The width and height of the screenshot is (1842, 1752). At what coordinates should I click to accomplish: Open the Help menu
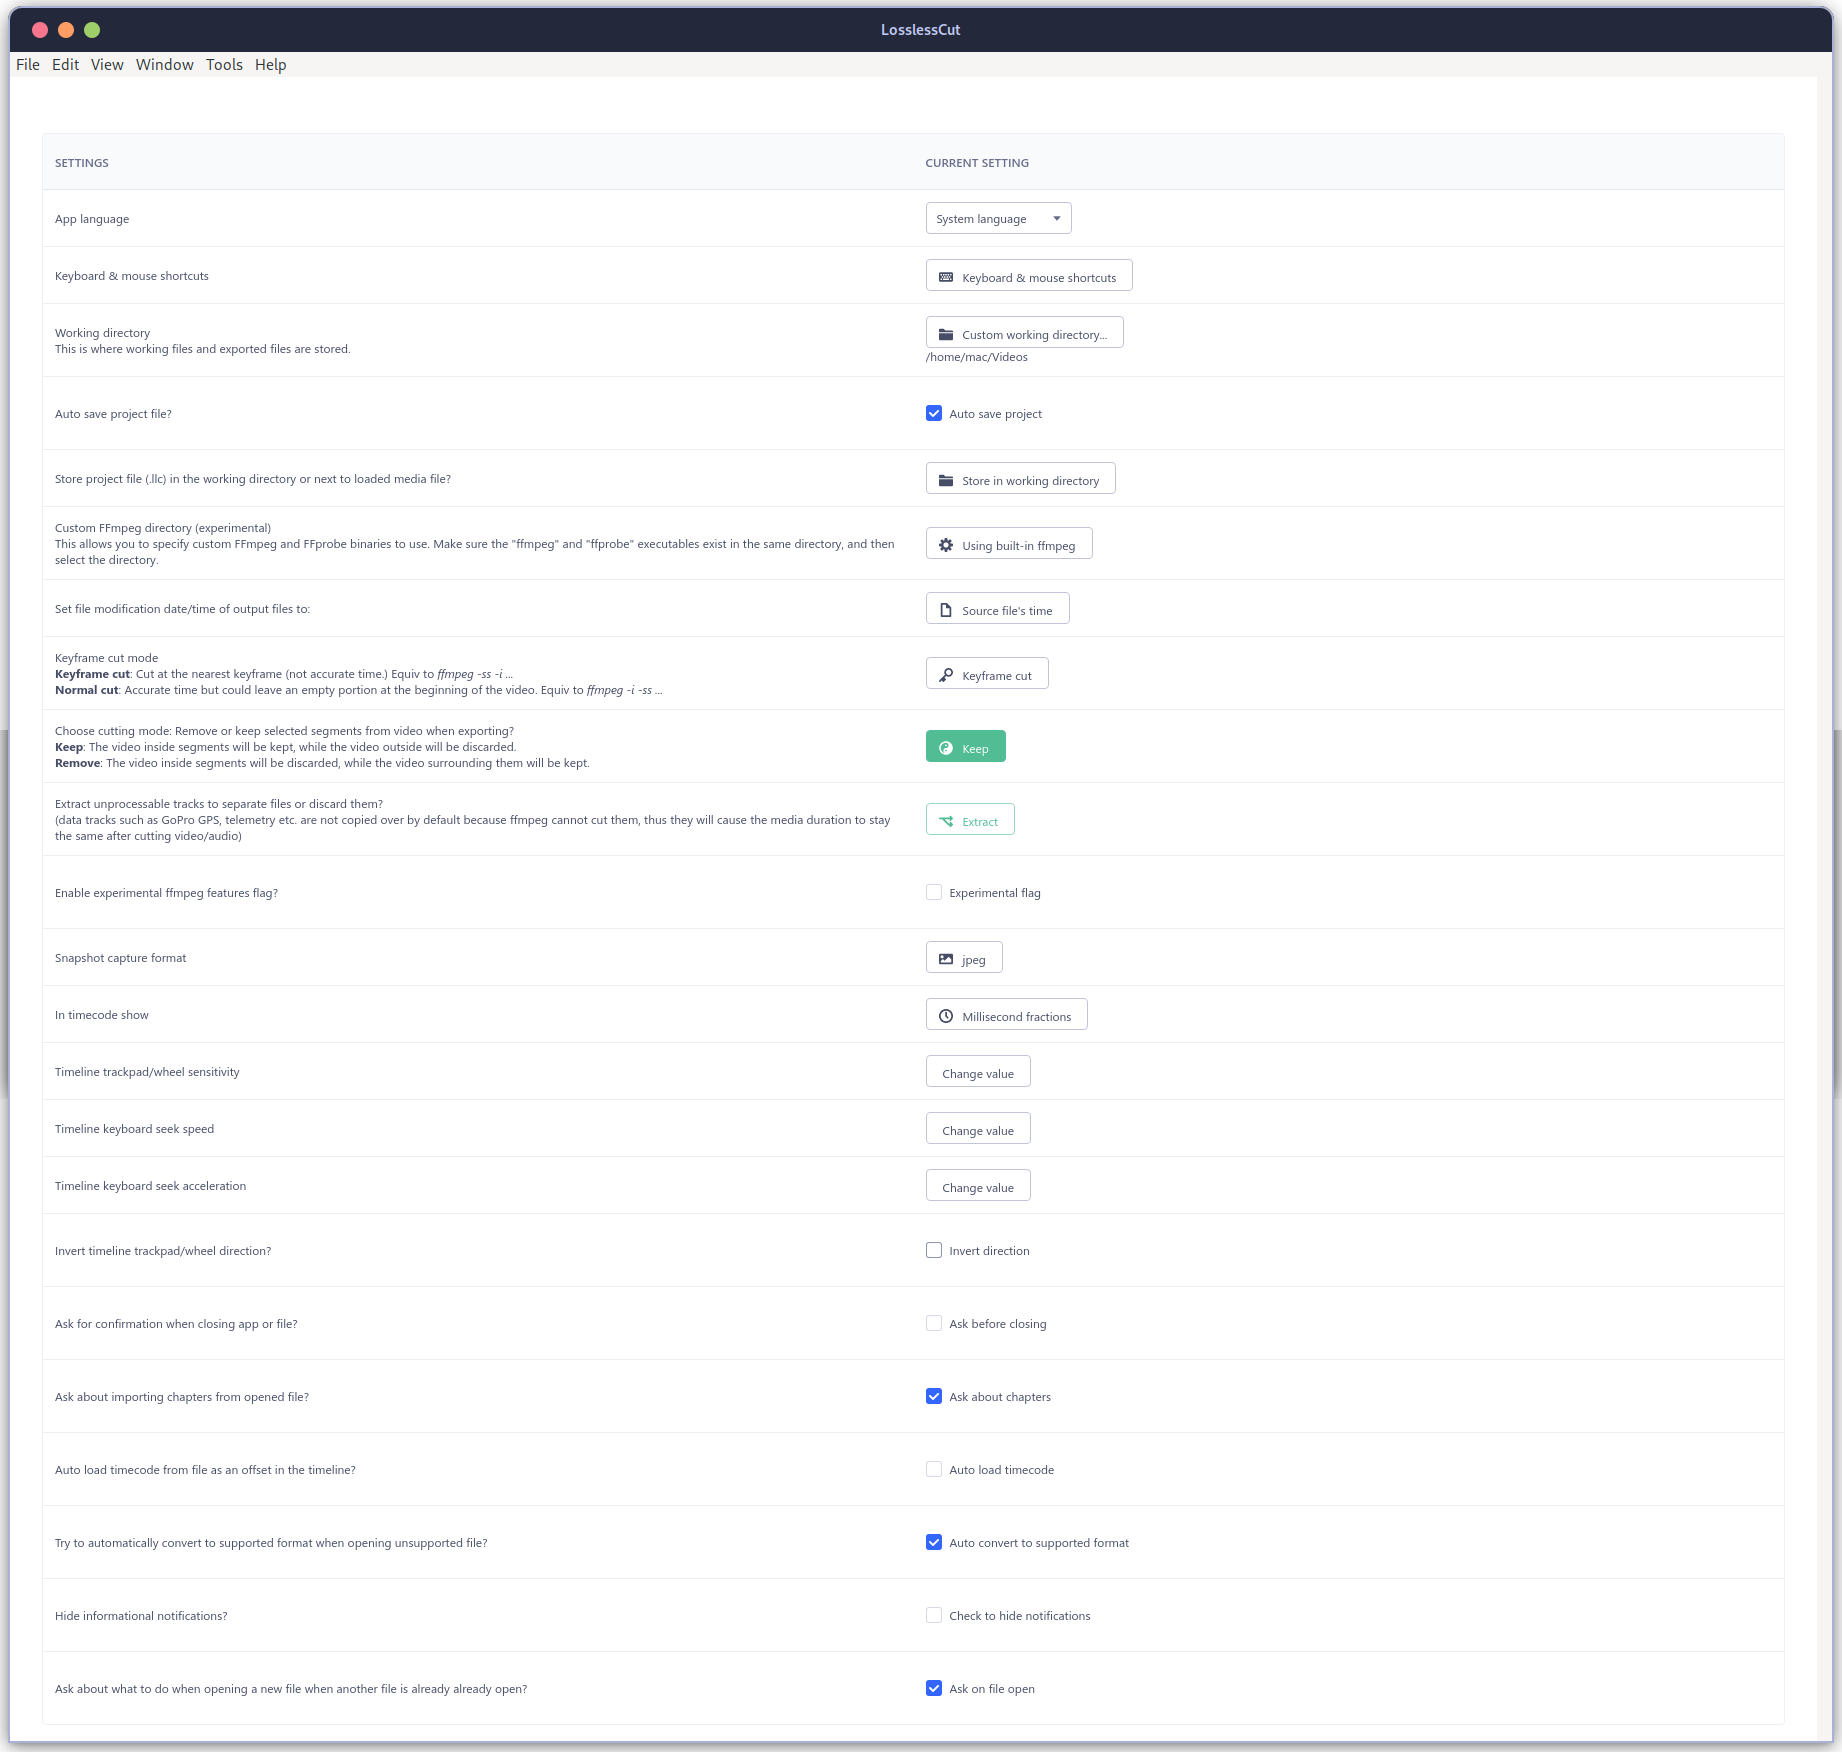click(270, 64)
